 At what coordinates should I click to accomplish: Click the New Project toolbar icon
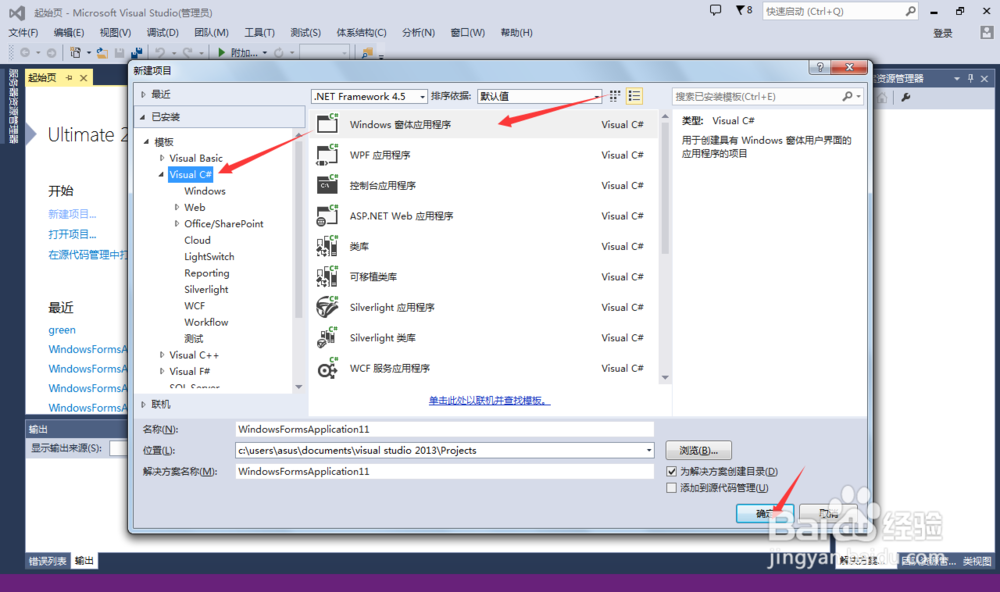pyautogui.click(x=76, y=53)
